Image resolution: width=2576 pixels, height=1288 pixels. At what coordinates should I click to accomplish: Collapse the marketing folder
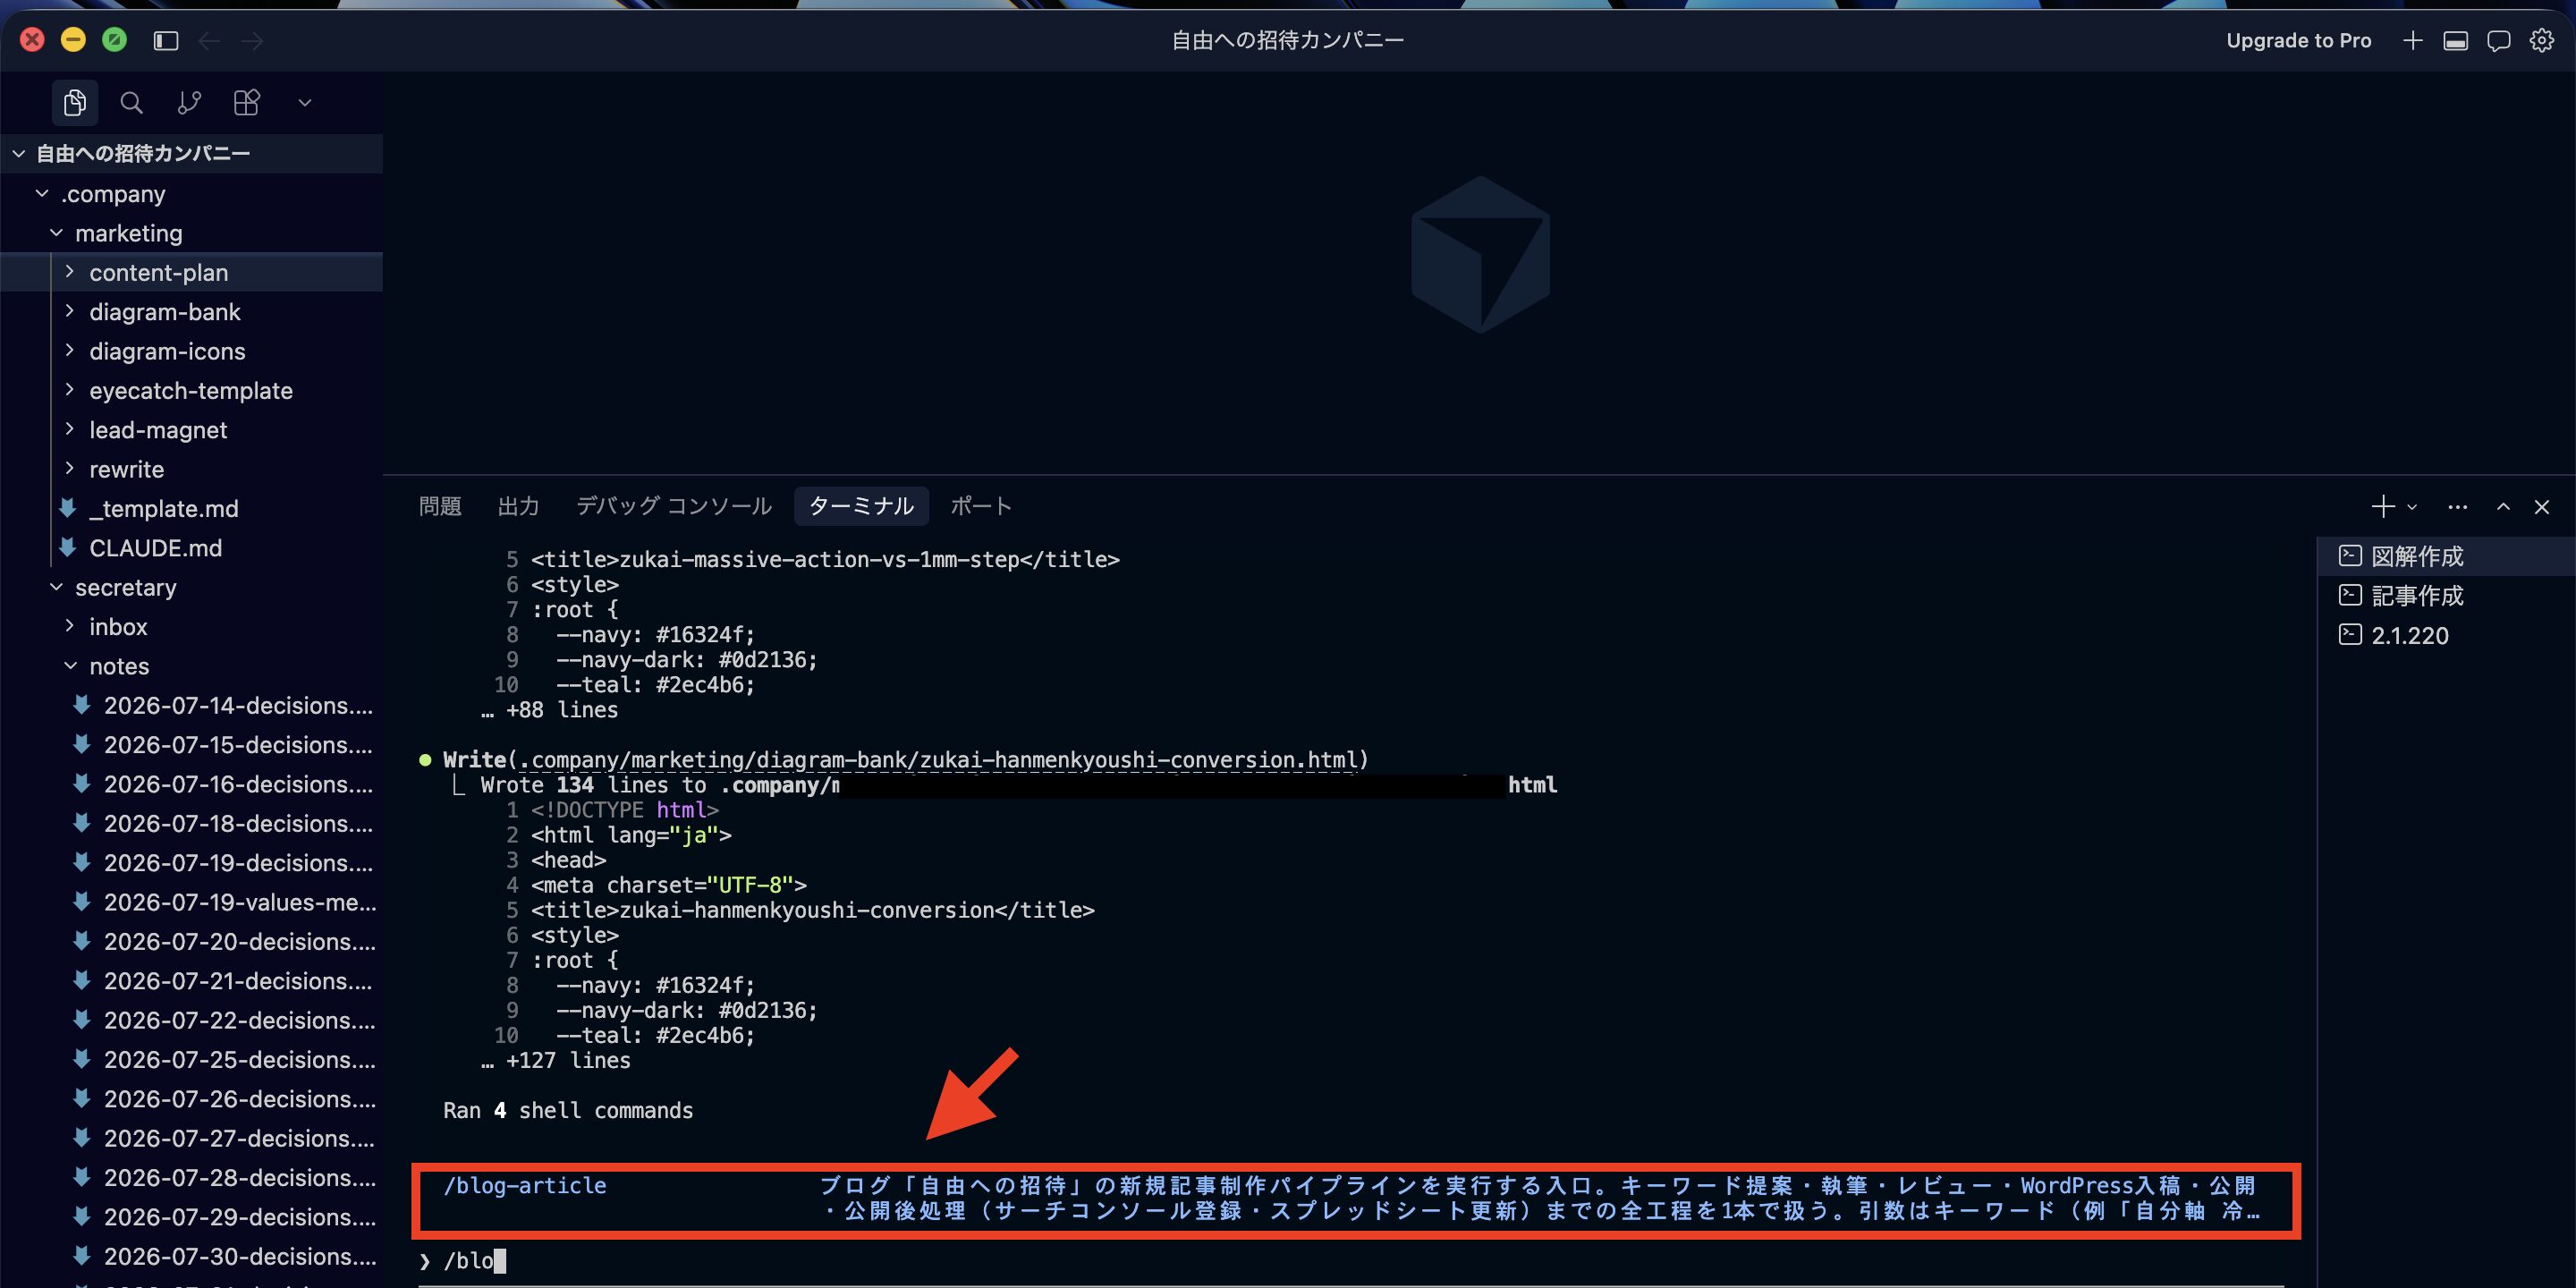[x=191, y=233]
